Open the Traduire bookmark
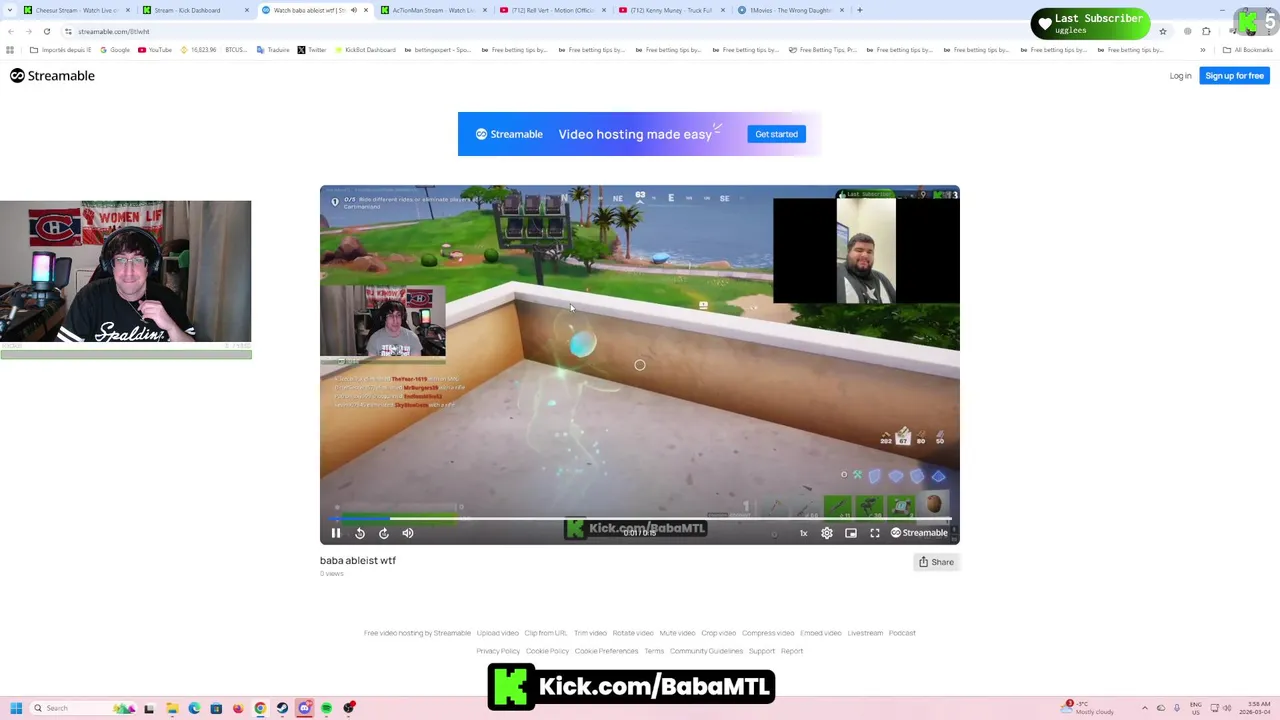Viewport: 1280px width, 720px height. click(273, 50)
